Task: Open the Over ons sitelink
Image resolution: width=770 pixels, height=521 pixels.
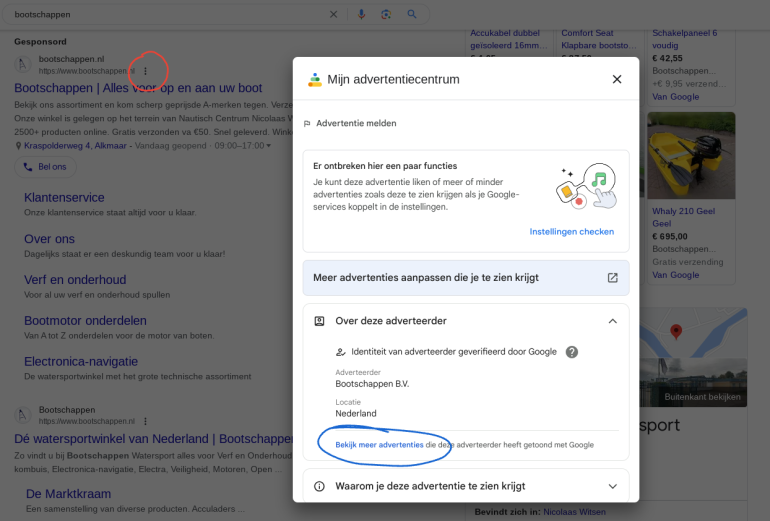Action: 50,239
